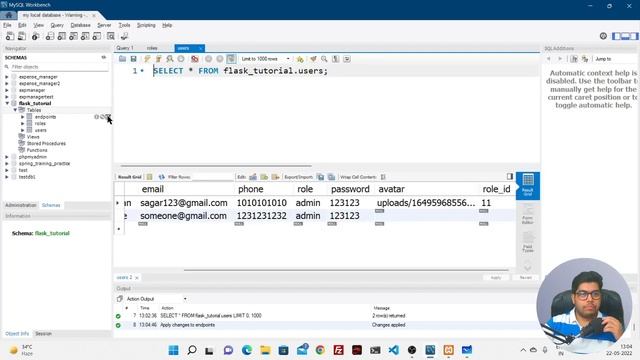
Task: Run the Explain plan magnifier icon
Action: click(x=170, y=59)
